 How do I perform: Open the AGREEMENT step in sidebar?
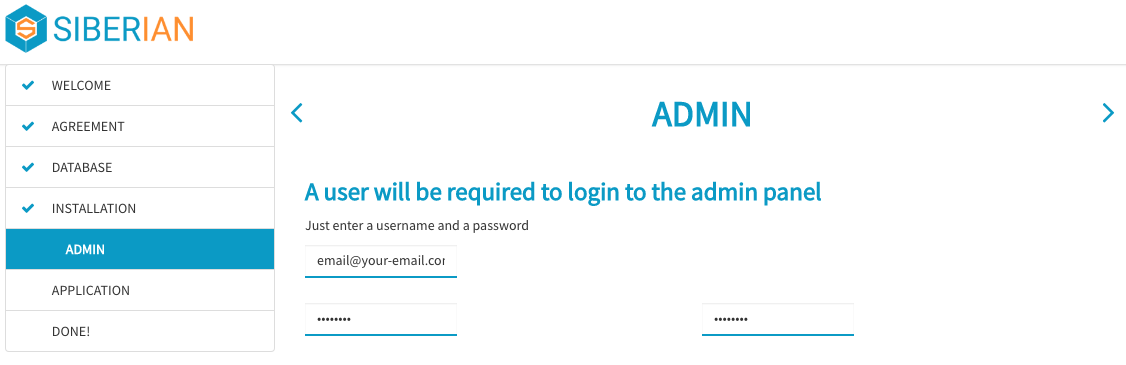click(x=140, y=126)
